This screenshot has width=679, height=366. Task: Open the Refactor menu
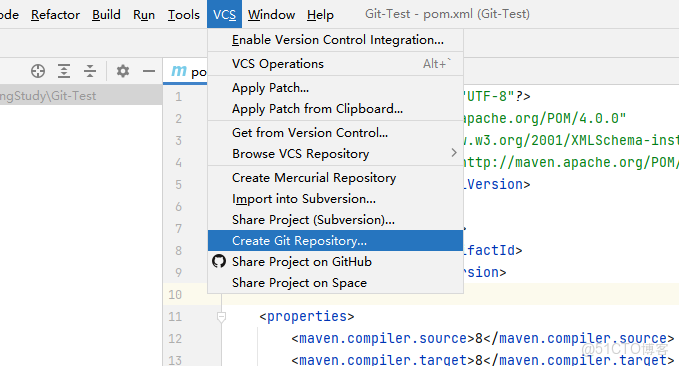coord(55,15)
